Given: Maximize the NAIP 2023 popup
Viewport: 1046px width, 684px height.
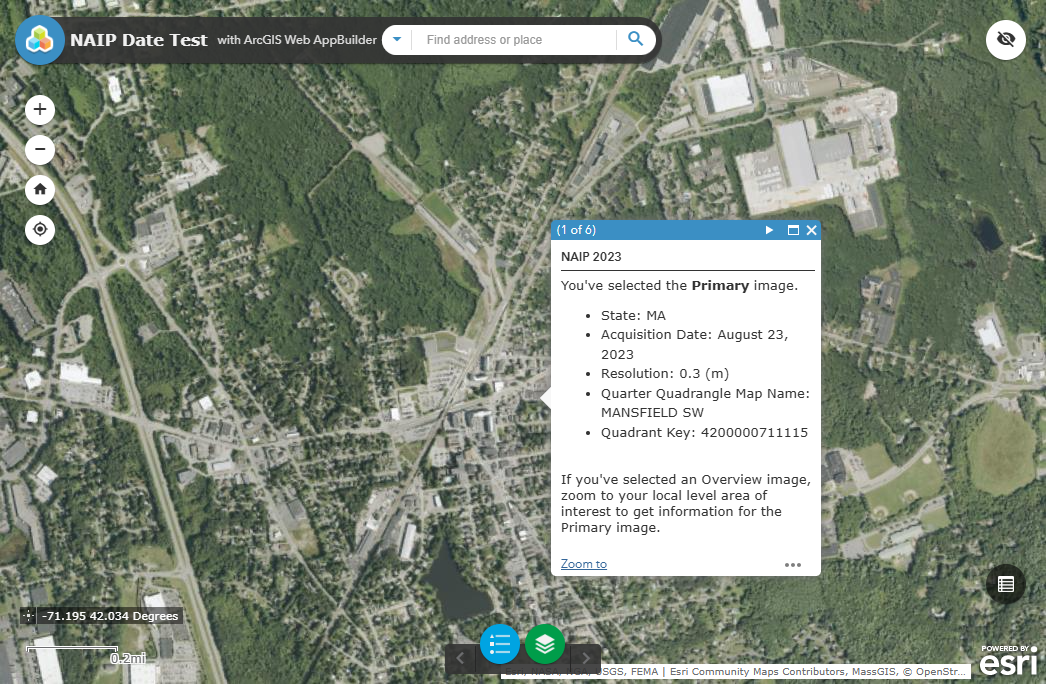Looking at the screenshot, I should tap(795, 229).
